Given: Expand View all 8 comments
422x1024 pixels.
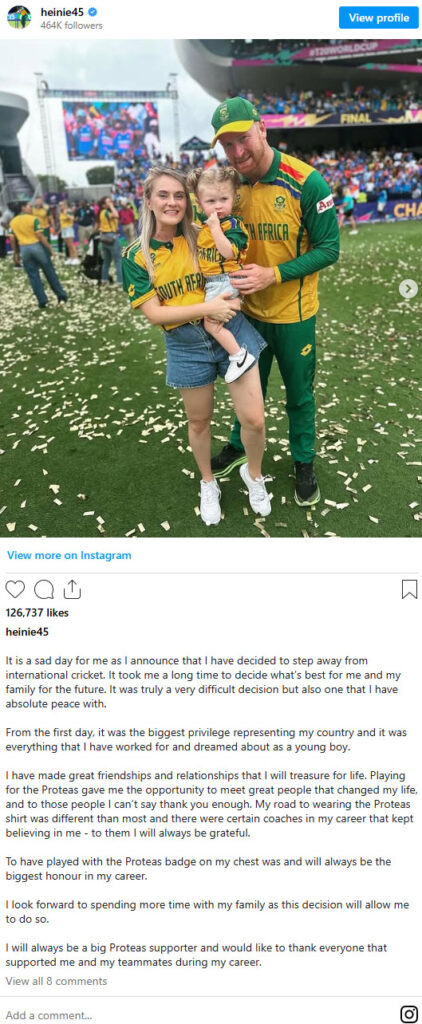Looking at the screenshot, I should pos(56,981).
